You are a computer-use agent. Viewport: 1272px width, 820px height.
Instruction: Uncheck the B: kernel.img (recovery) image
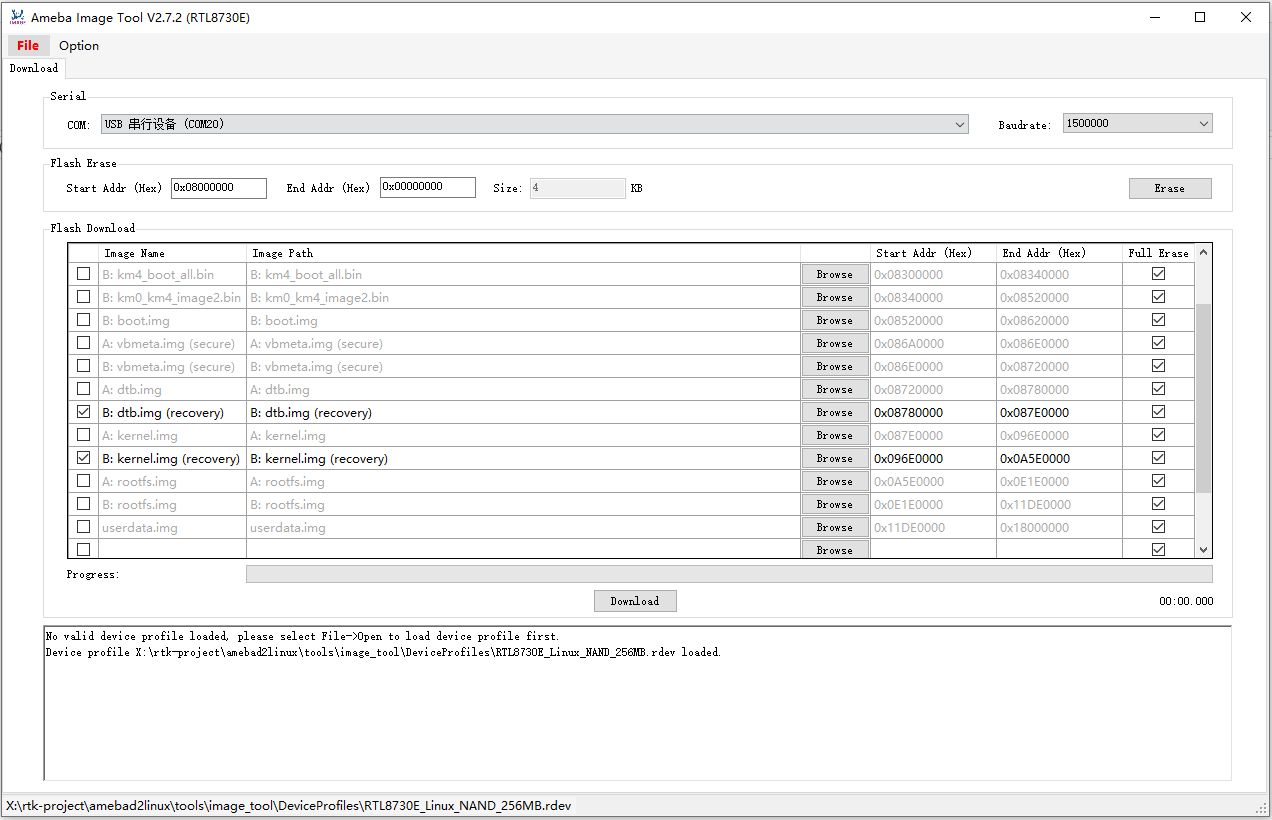[83, 458]
